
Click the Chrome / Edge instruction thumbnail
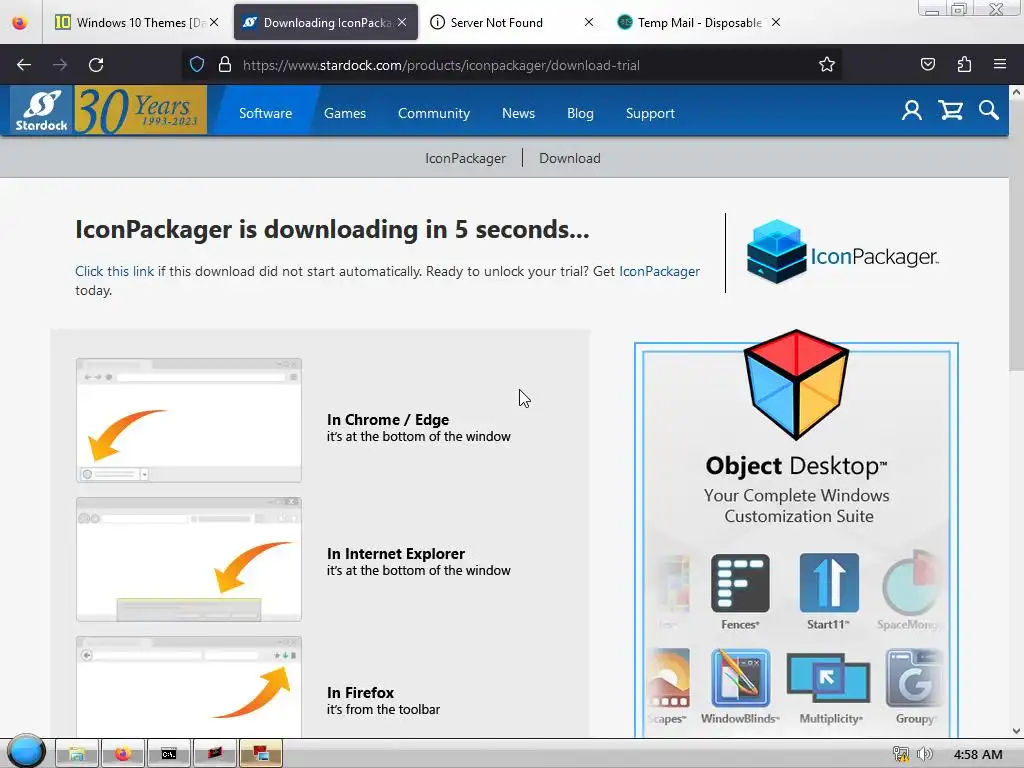(x=189, y=421)
